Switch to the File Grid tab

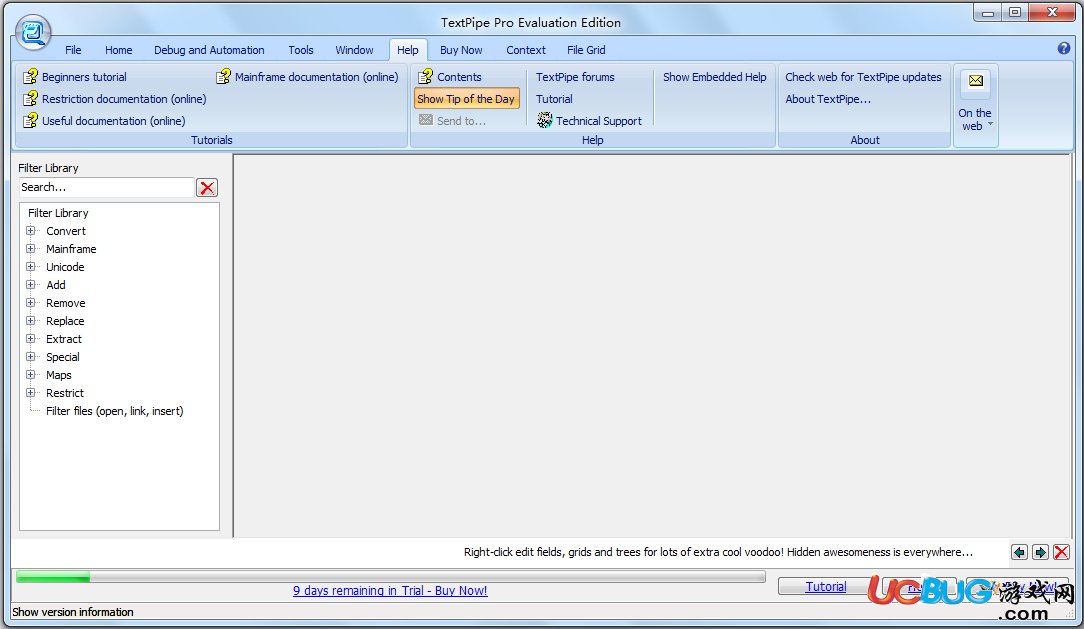586,50
